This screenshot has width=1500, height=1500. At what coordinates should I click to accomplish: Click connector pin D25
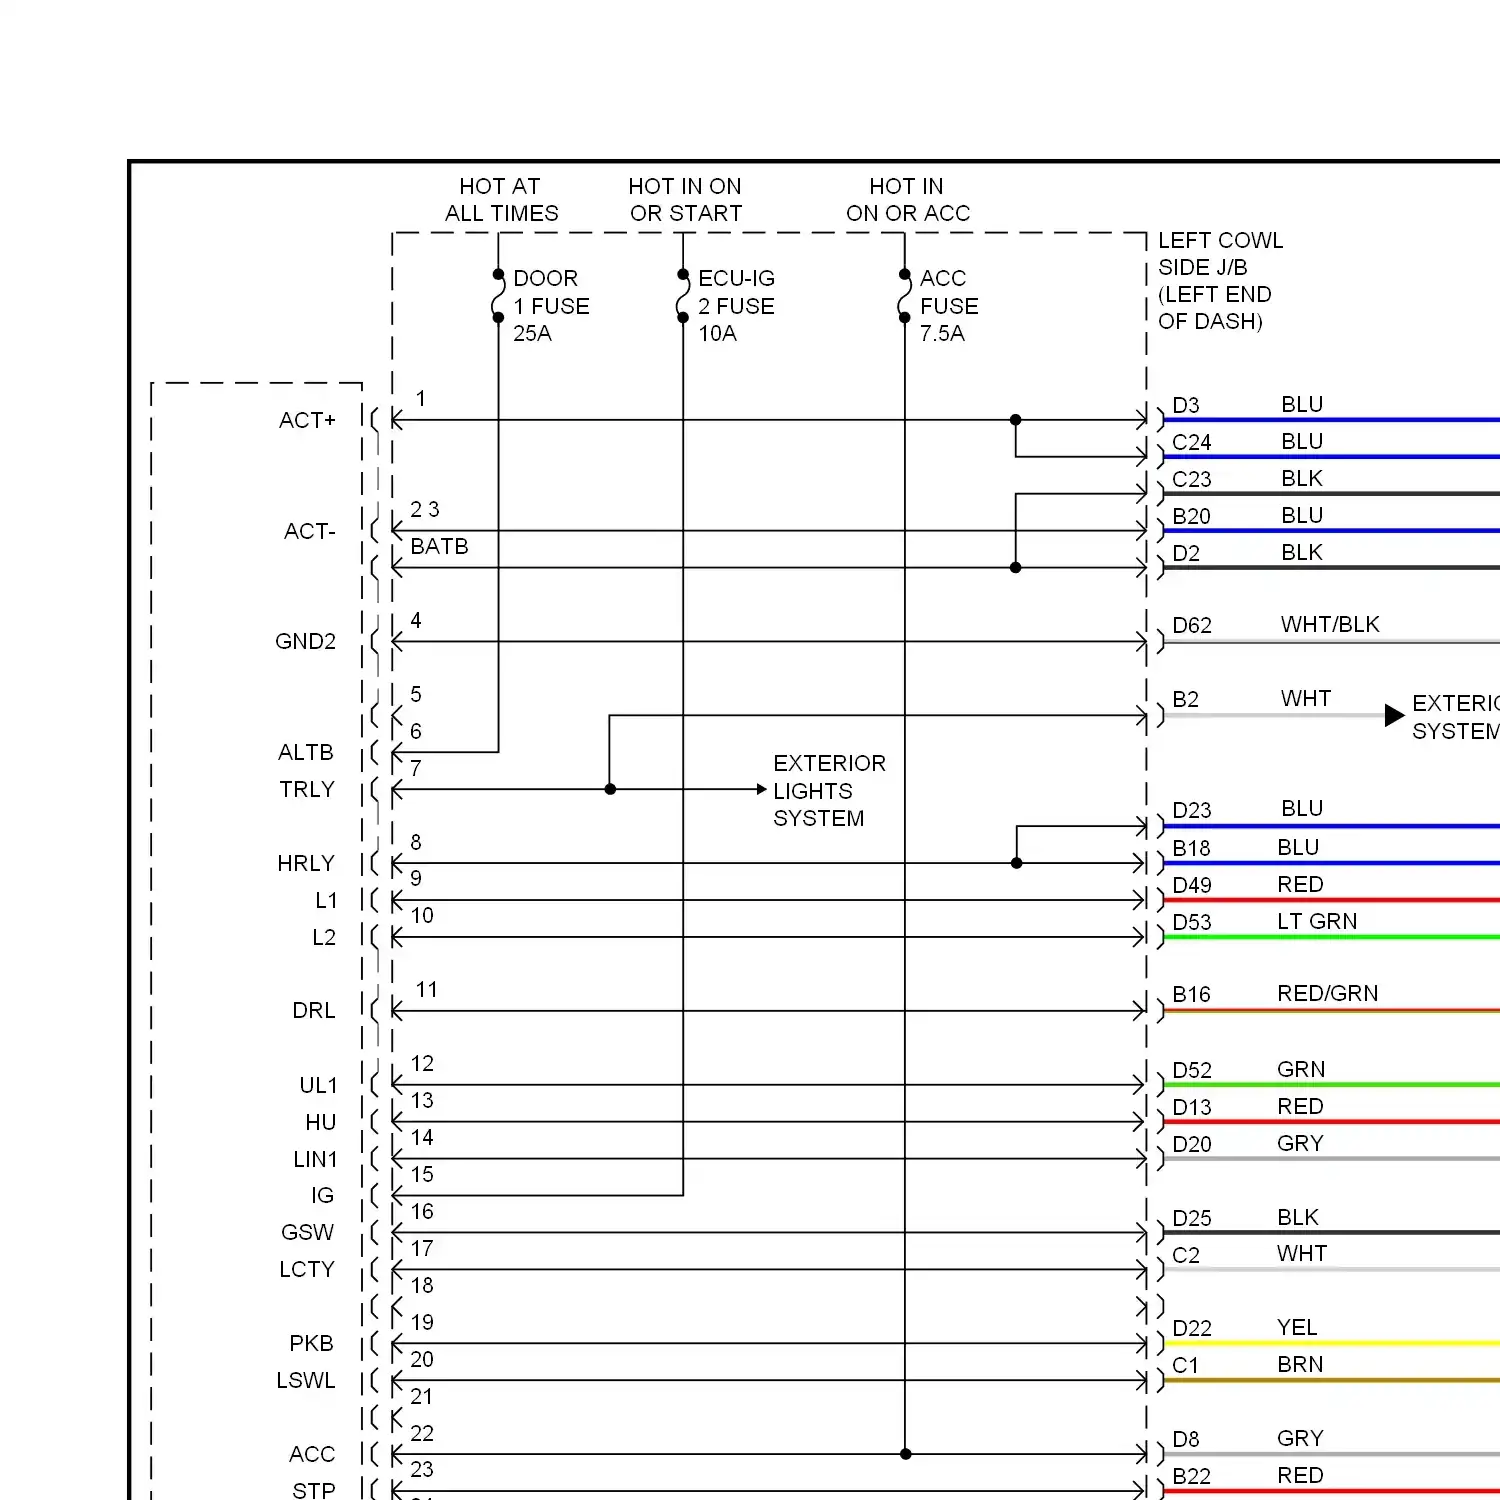(1191, 1218)
